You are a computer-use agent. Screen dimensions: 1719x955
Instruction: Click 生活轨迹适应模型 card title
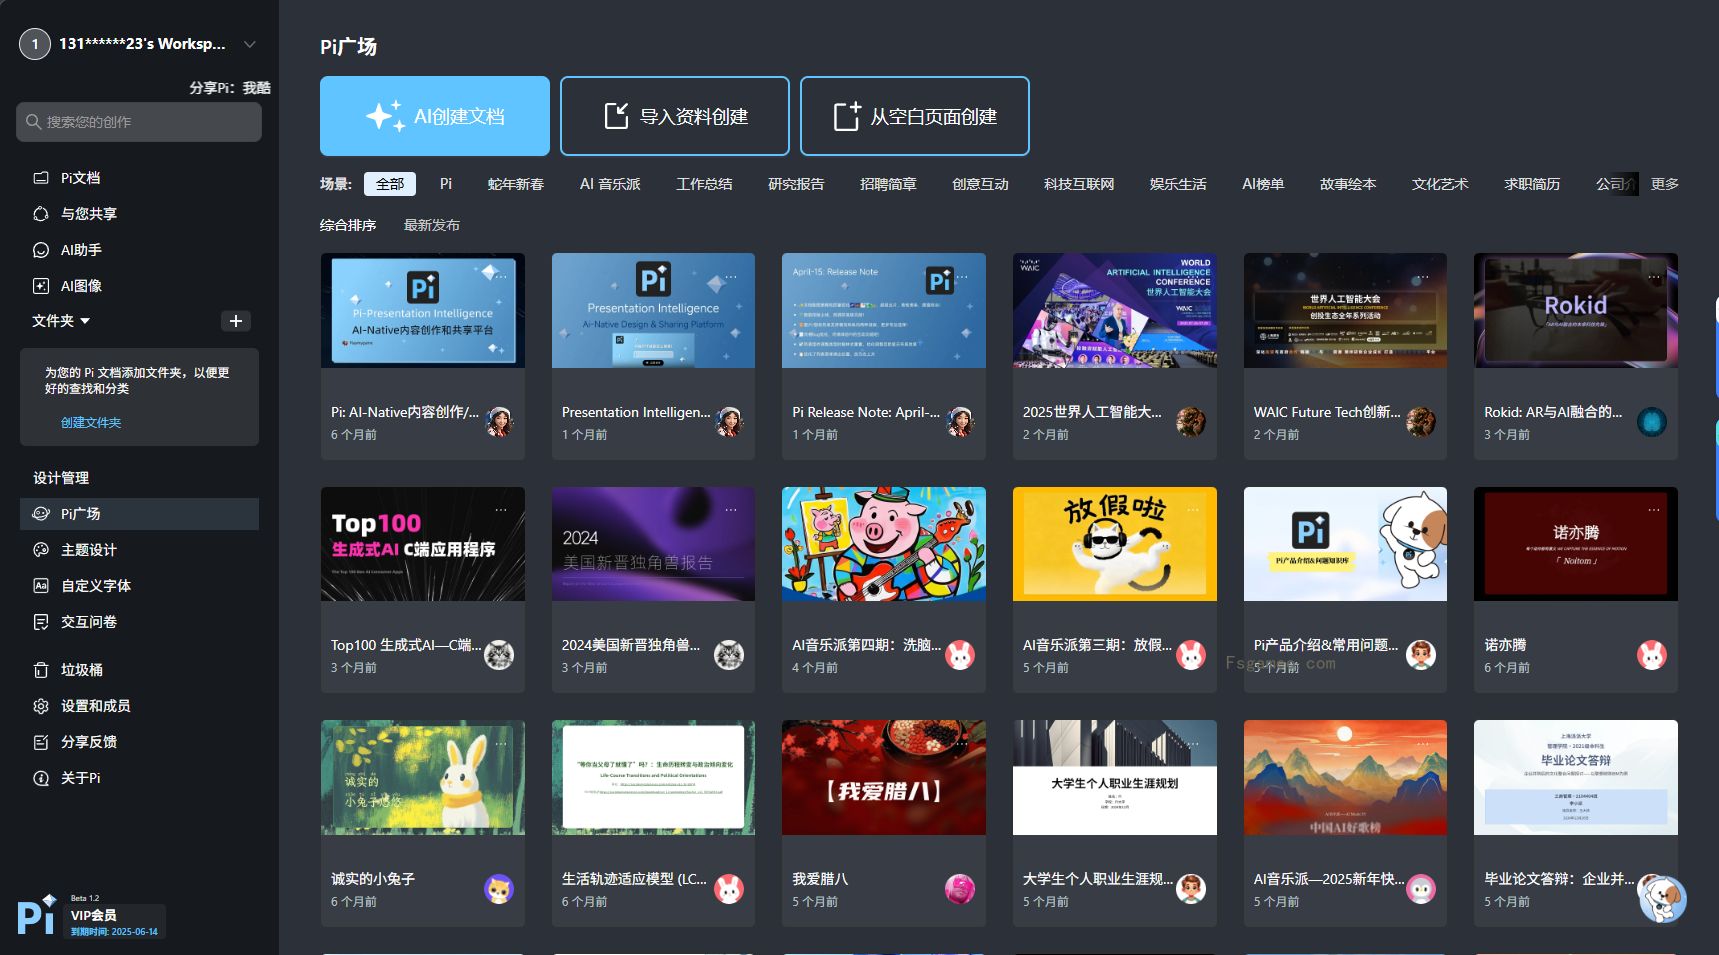pyautogui.click(x=634, y=880)
